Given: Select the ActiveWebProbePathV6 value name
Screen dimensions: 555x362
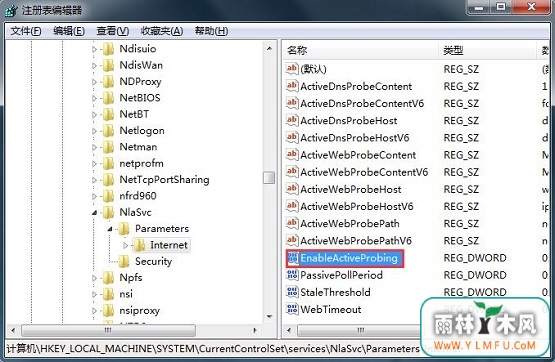Looking at the screenshot, I should [356, 241].
